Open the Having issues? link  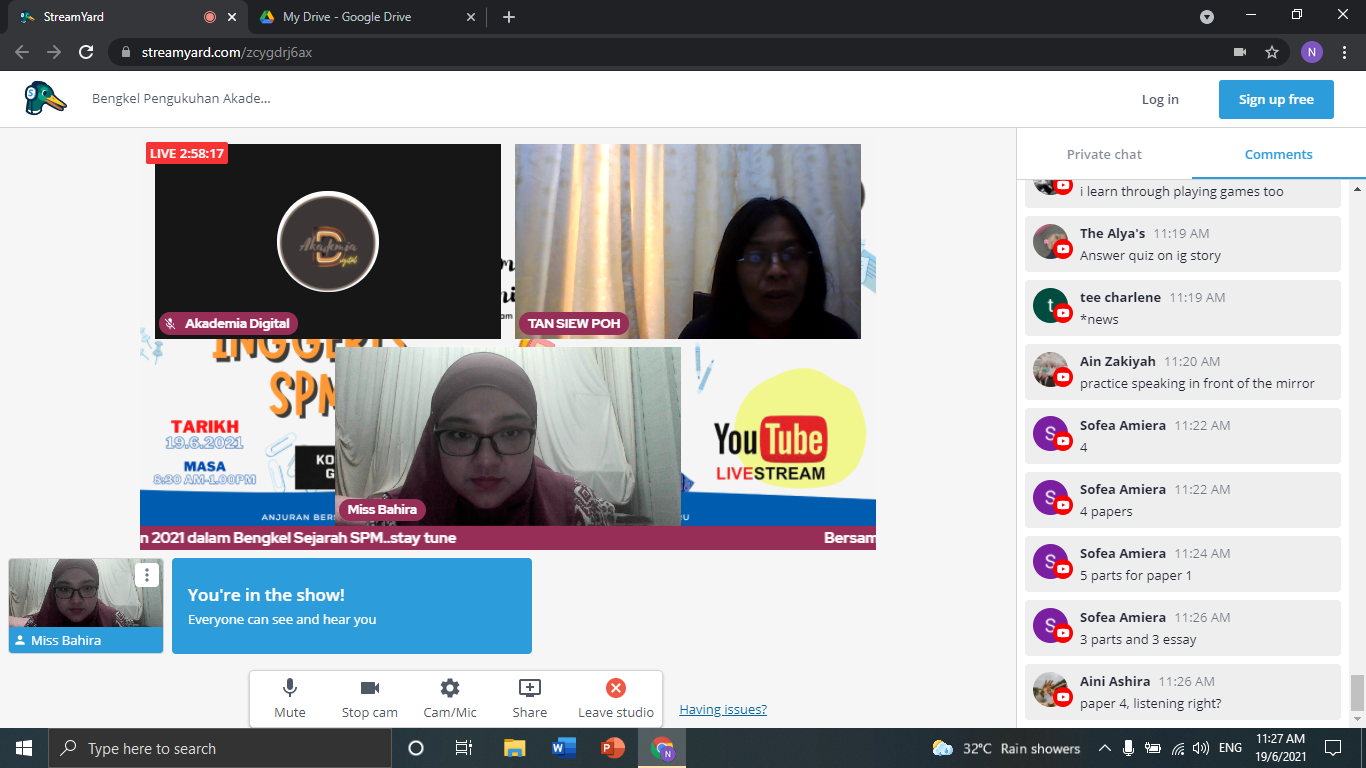[x=723, y=710]
